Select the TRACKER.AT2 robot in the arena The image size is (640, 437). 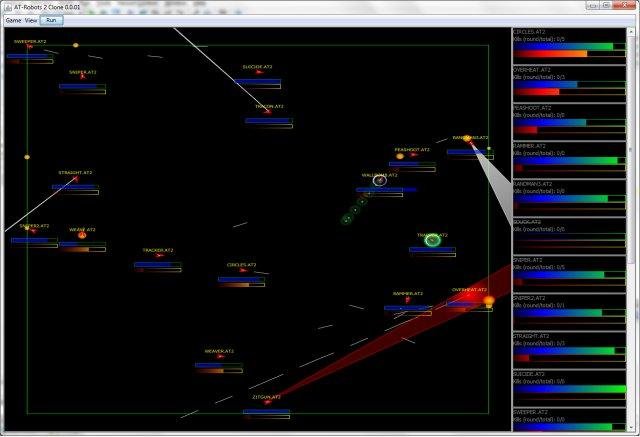[x=158, y=255]
